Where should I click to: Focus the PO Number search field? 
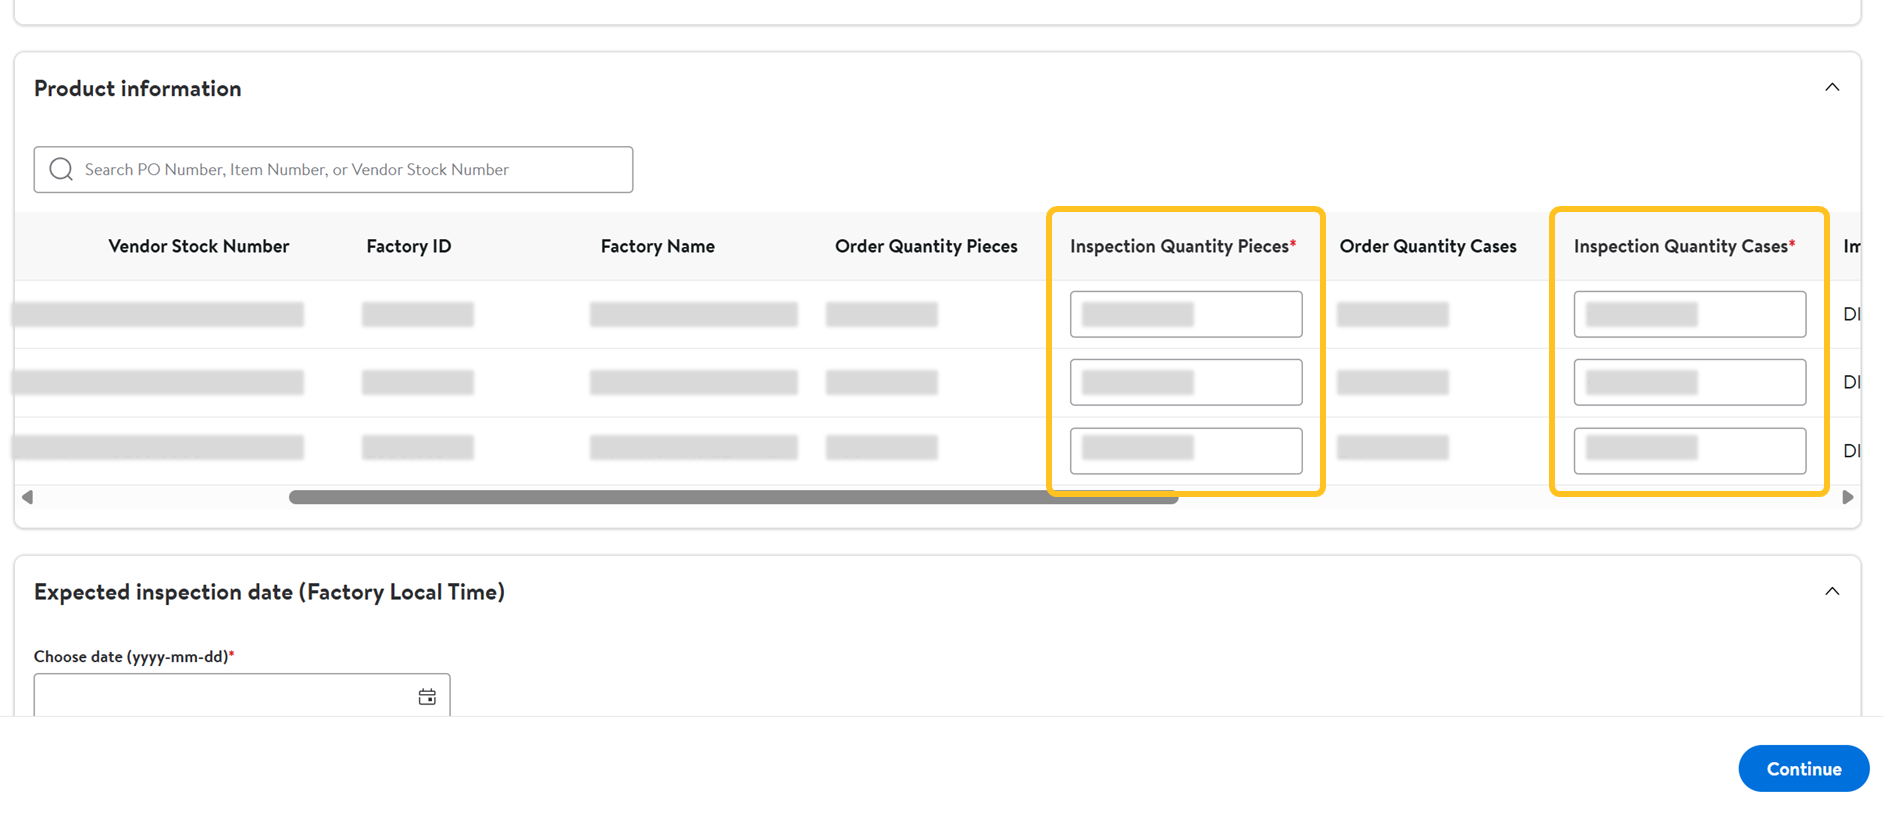tap(333, 169)
